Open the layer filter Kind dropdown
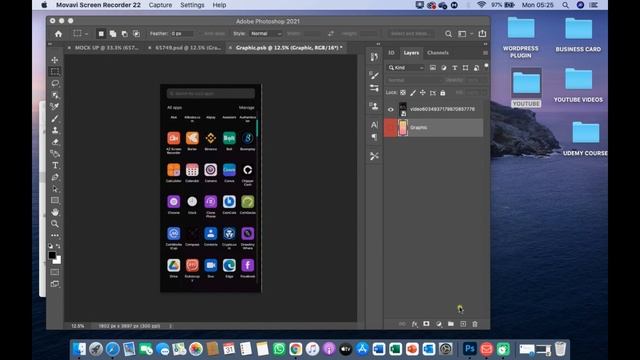Viewport: 640px width, 360px height. click(x=406, y=68)
